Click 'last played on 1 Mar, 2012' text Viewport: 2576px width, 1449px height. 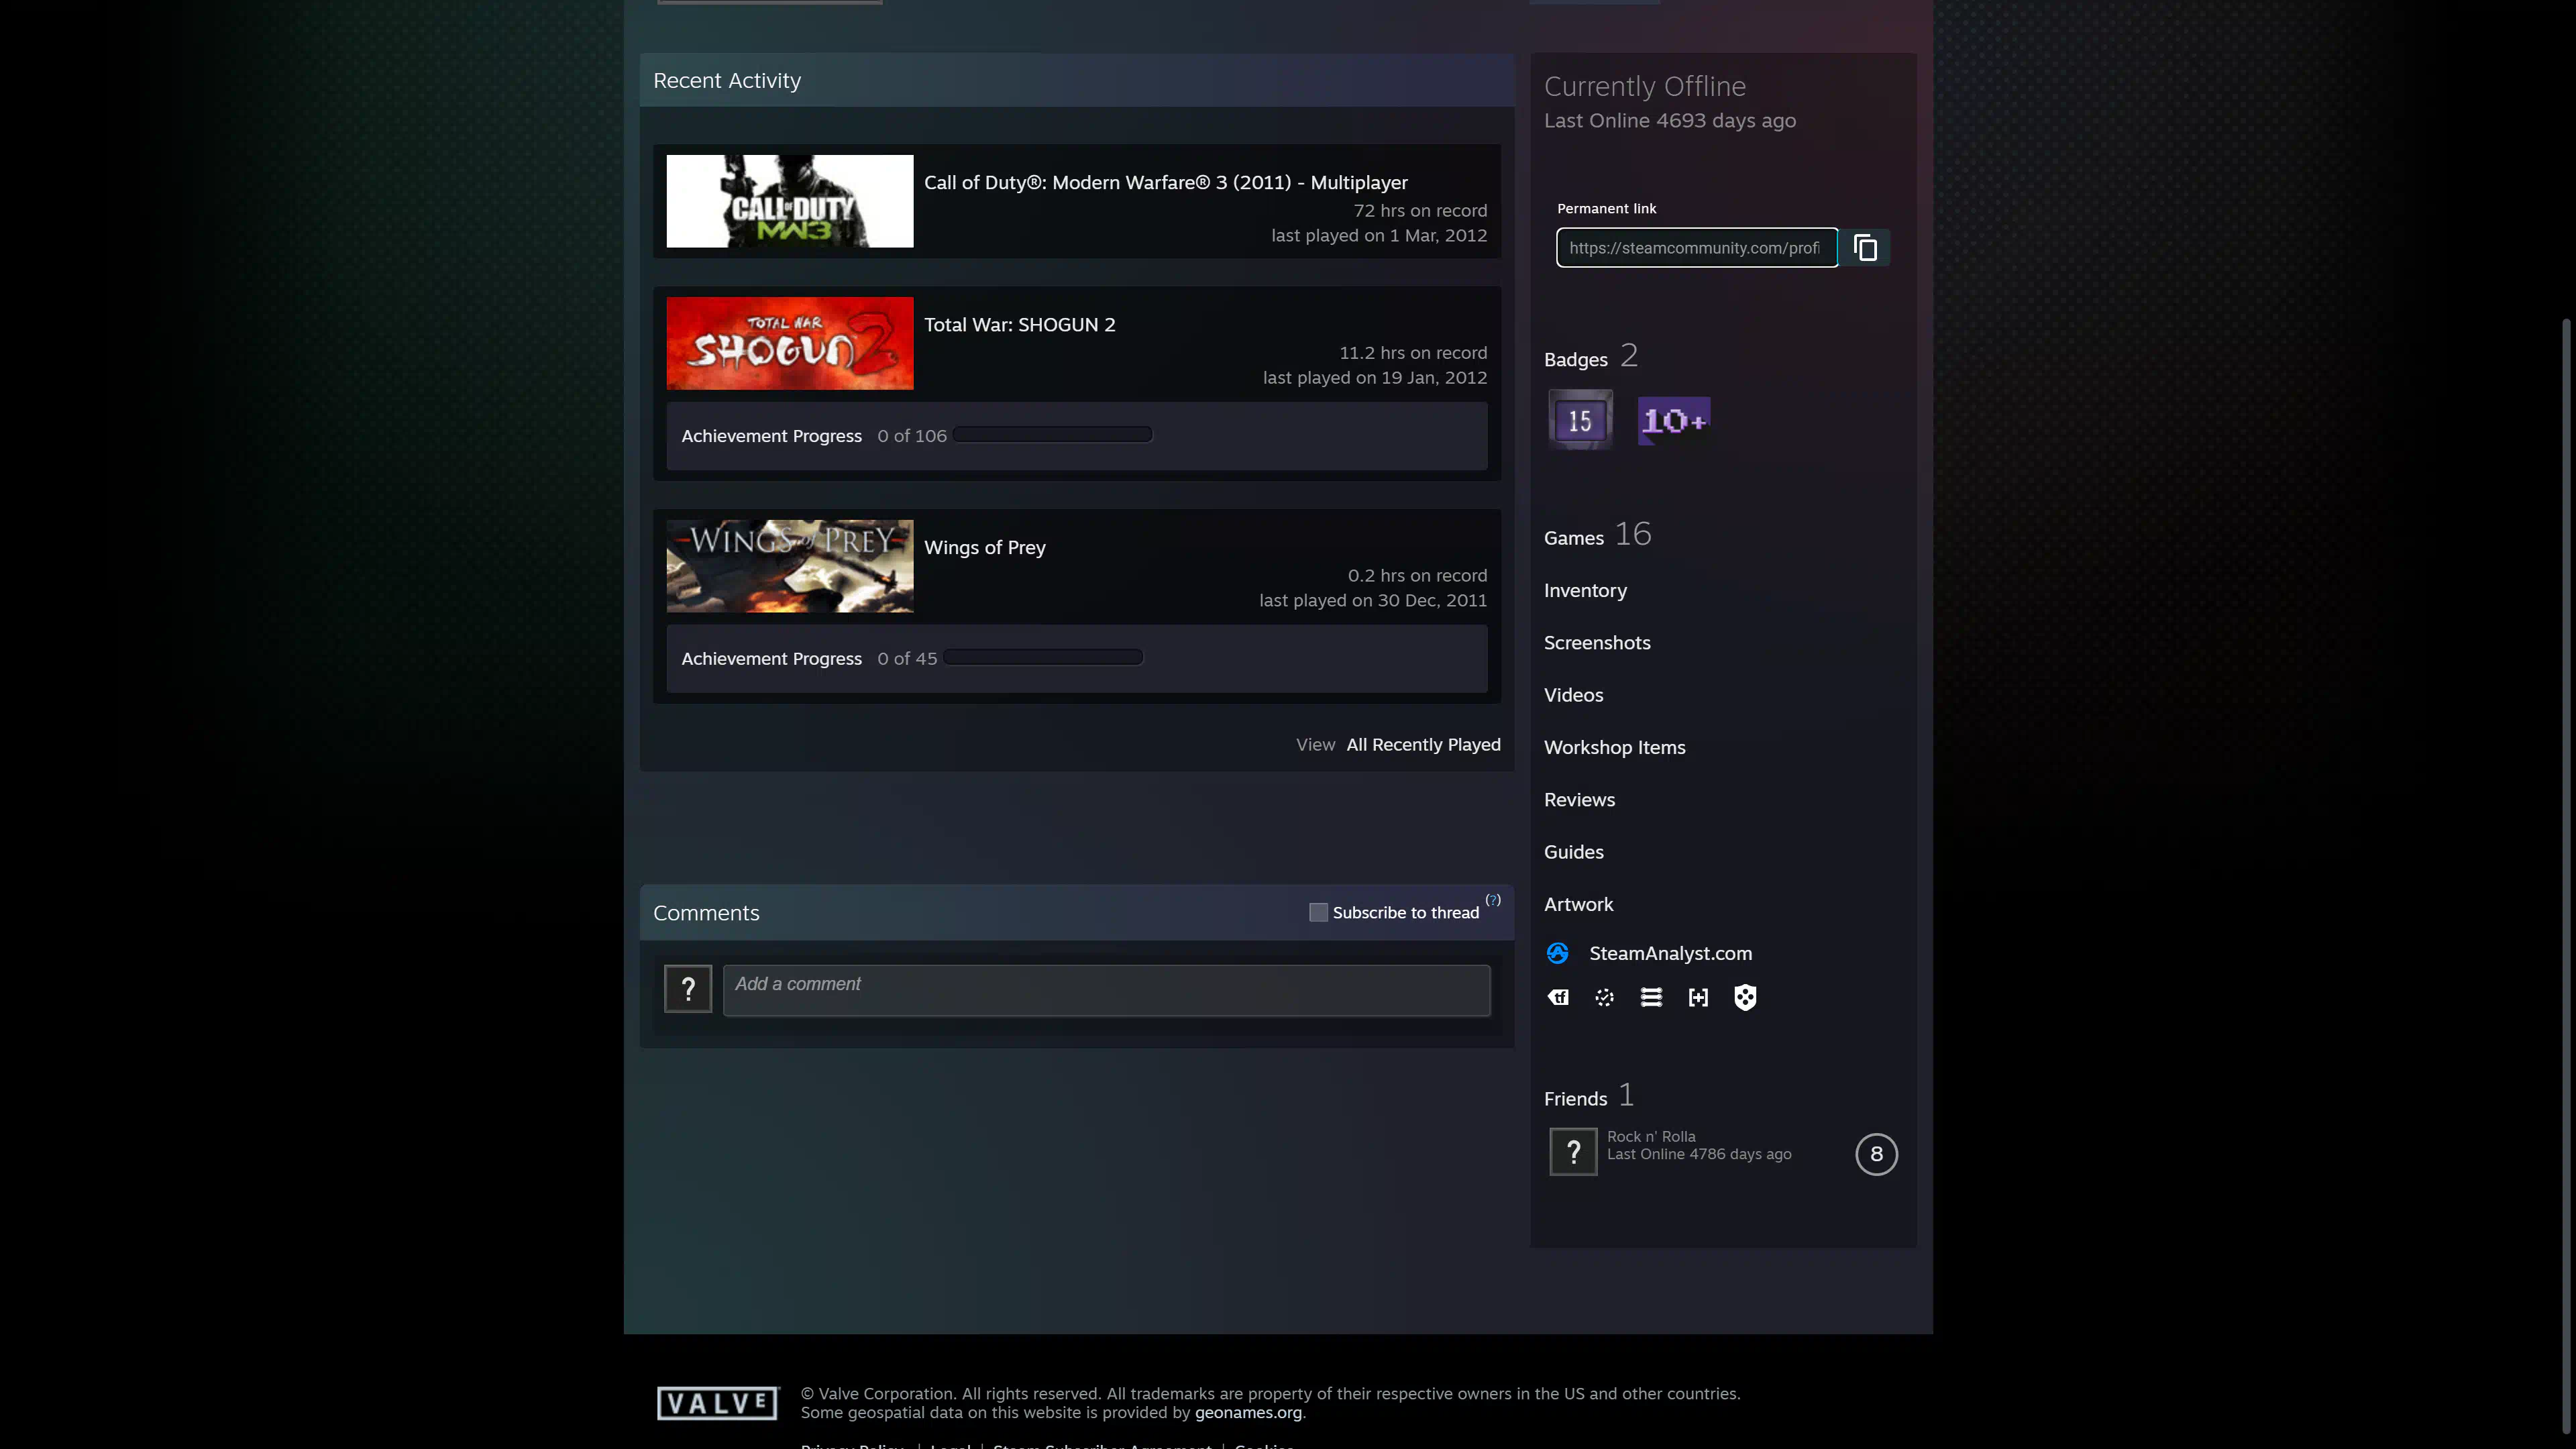click(x=1379, y=235)
